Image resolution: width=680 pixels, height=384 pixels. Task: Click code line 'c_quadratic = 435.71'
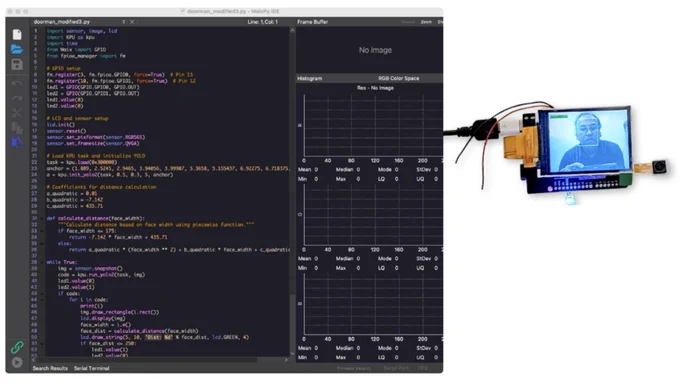pyautogui.click(x=75, y=206)
